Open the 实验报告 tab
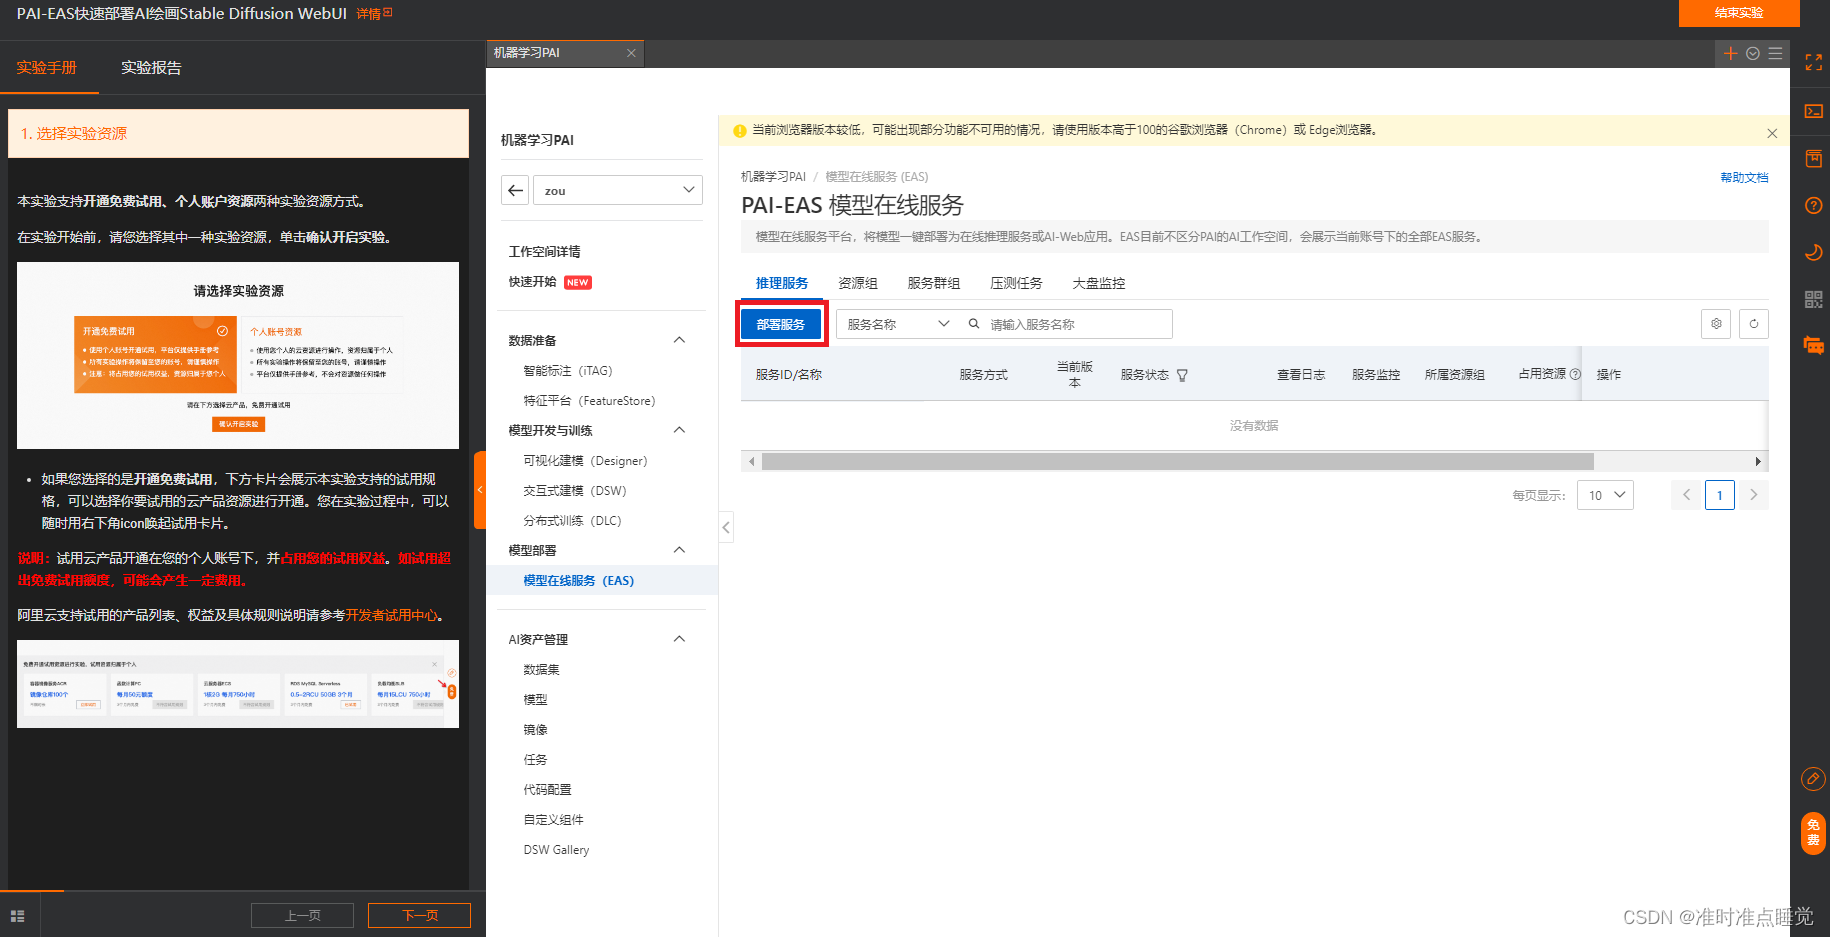1830x937 pixels. (151, 67)
